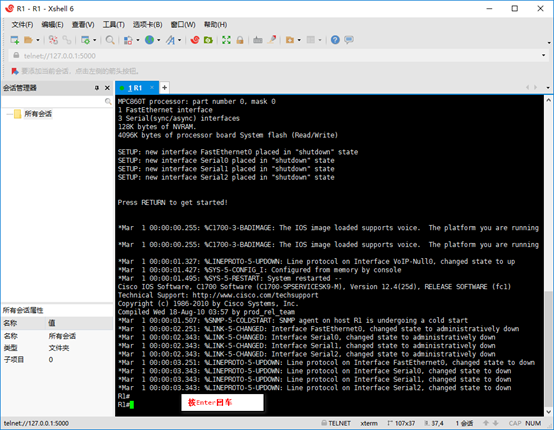The image size is (554, 430).
Task: Open the 窗口(W) menu
Action: tap(183, 25)
